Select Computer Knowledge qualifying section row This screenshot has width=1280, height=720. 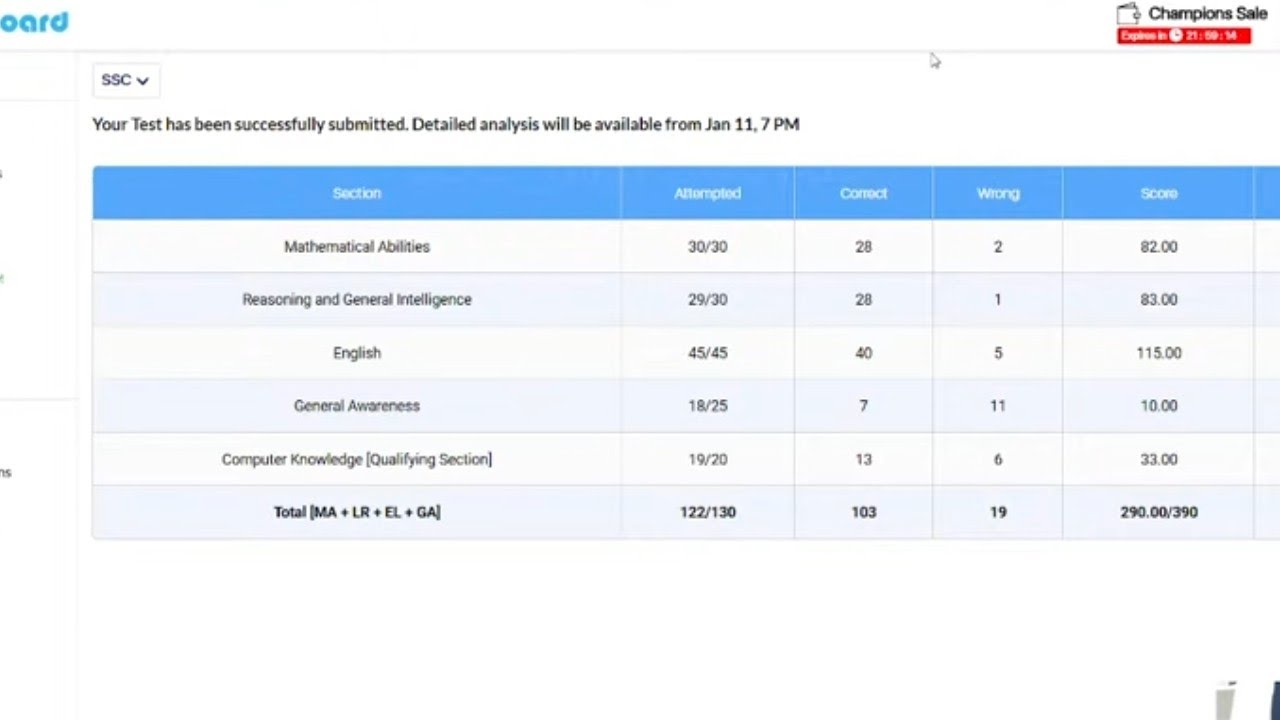click(x=686, y=459)
